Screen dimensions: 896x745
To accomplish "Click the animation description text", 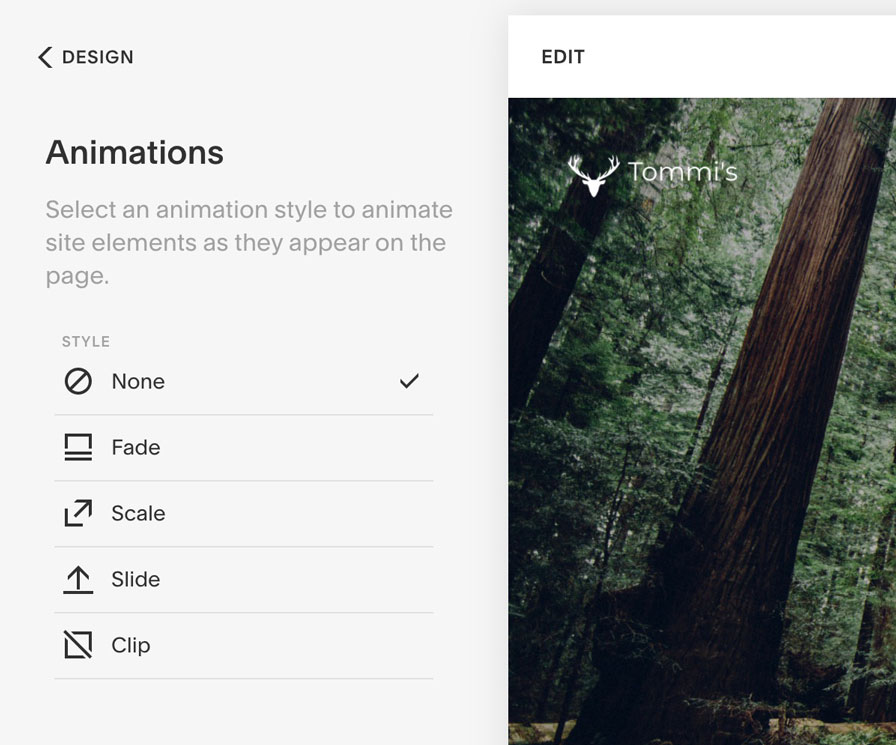I will coord(249,242).
